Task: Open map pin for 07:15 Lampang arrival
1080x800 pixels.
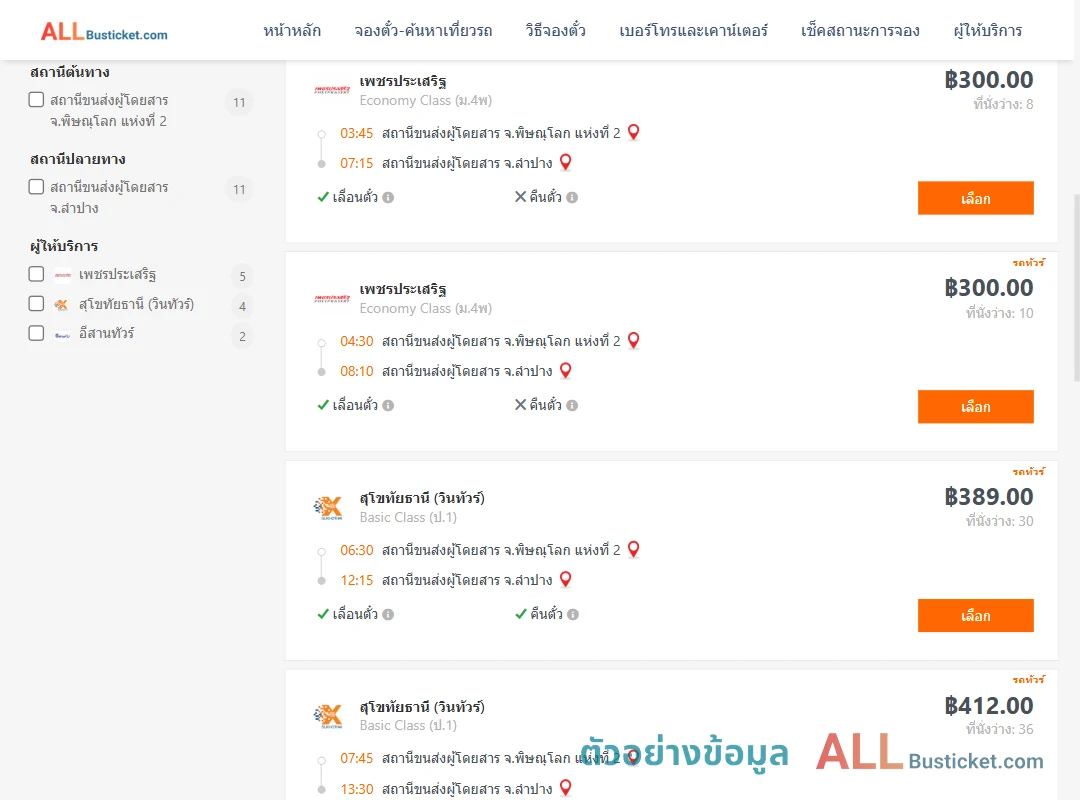Action: tap(565, 162)
